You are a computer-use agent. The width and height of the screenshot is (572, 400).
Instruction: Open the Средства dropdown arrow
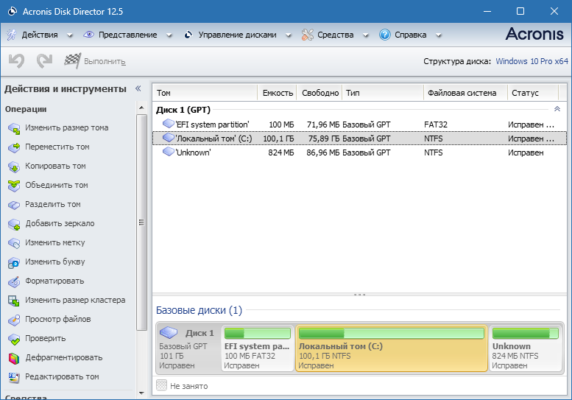click(x=366, y=35)
